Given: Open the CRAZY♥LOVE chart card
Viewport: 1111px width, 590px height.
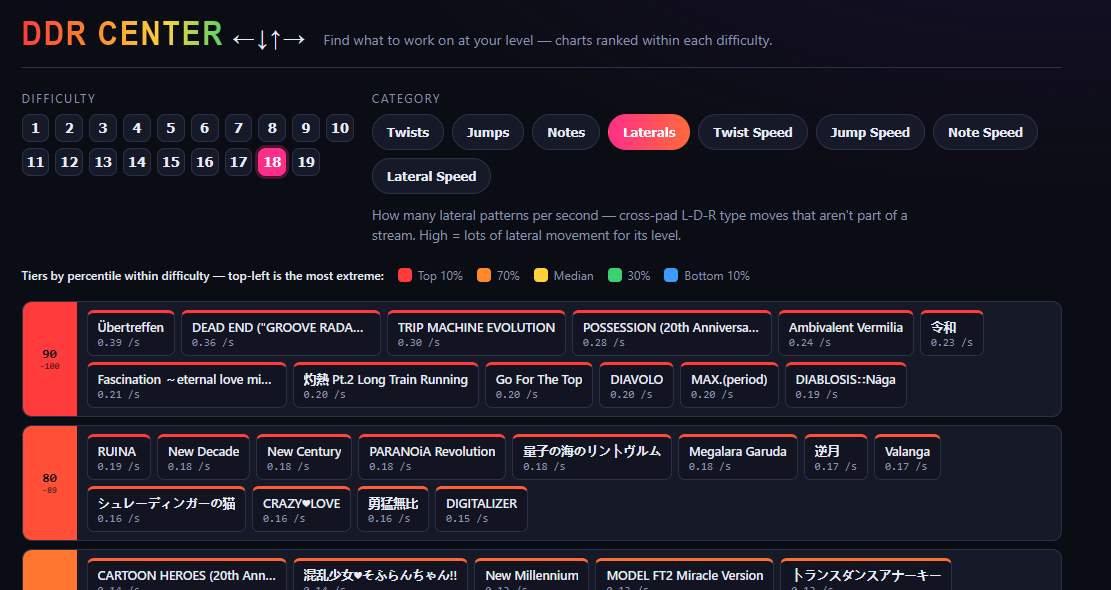Looking at the screenshot, I should point(302,509).
